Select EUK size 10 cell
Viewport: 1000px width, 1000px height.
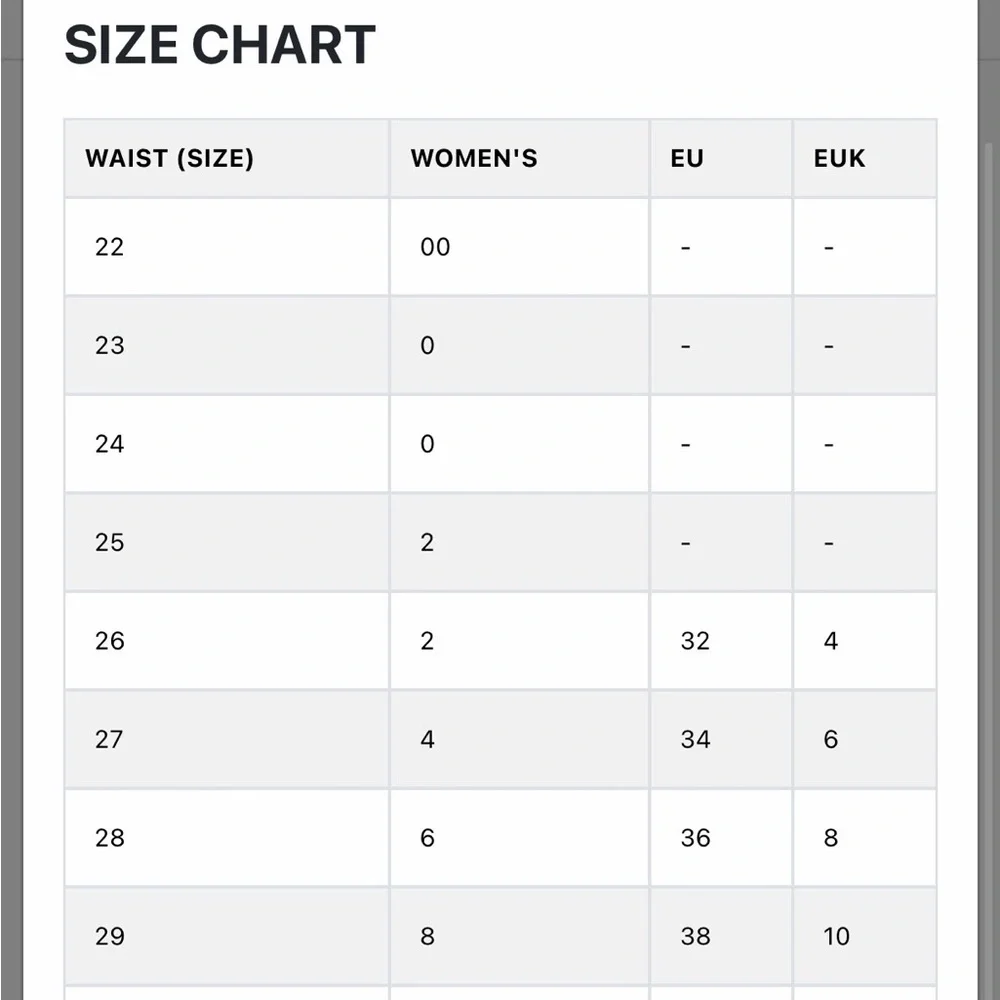pyautogui.click(x=864, y=936)
